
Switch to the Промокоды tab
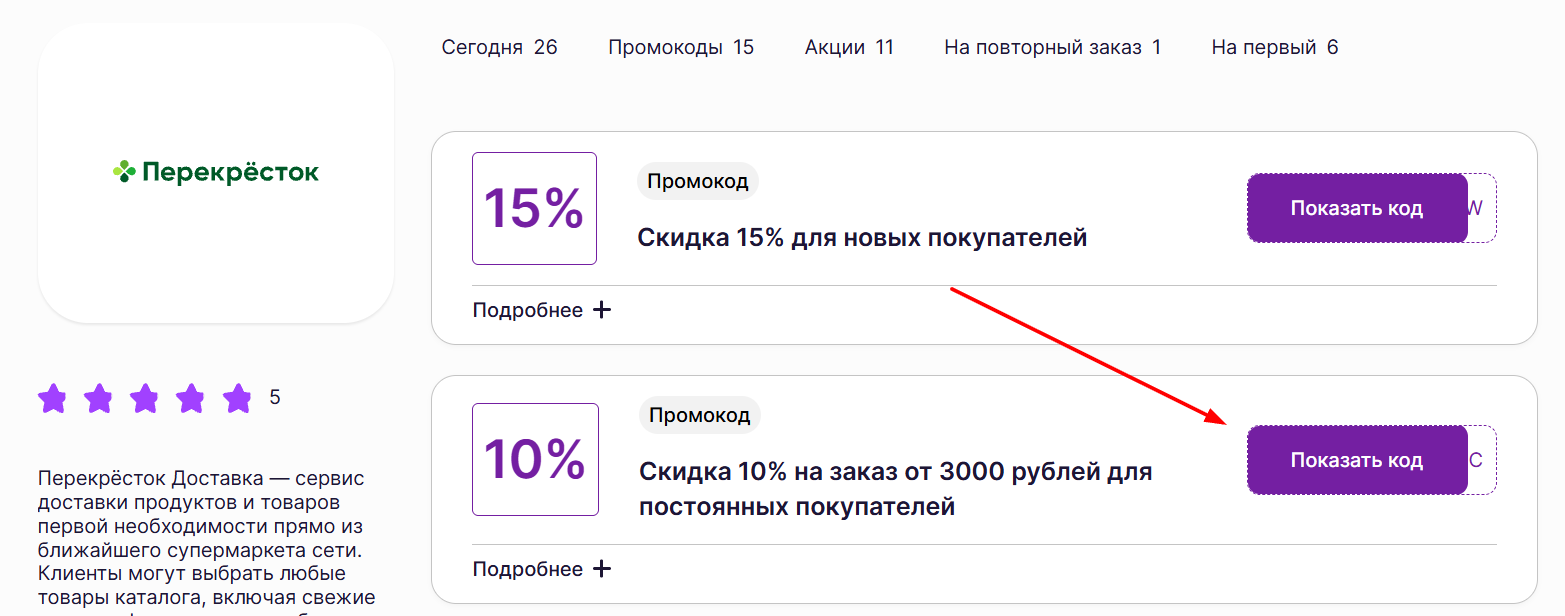click(x=681, y=46)
